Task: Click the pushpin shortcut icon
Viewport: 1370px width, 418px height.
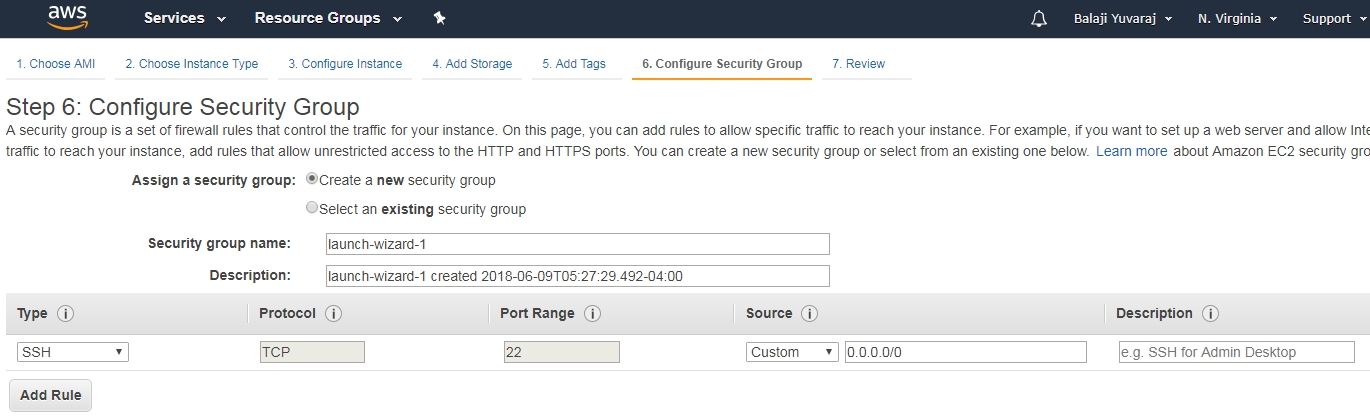Action: (439, 18)
